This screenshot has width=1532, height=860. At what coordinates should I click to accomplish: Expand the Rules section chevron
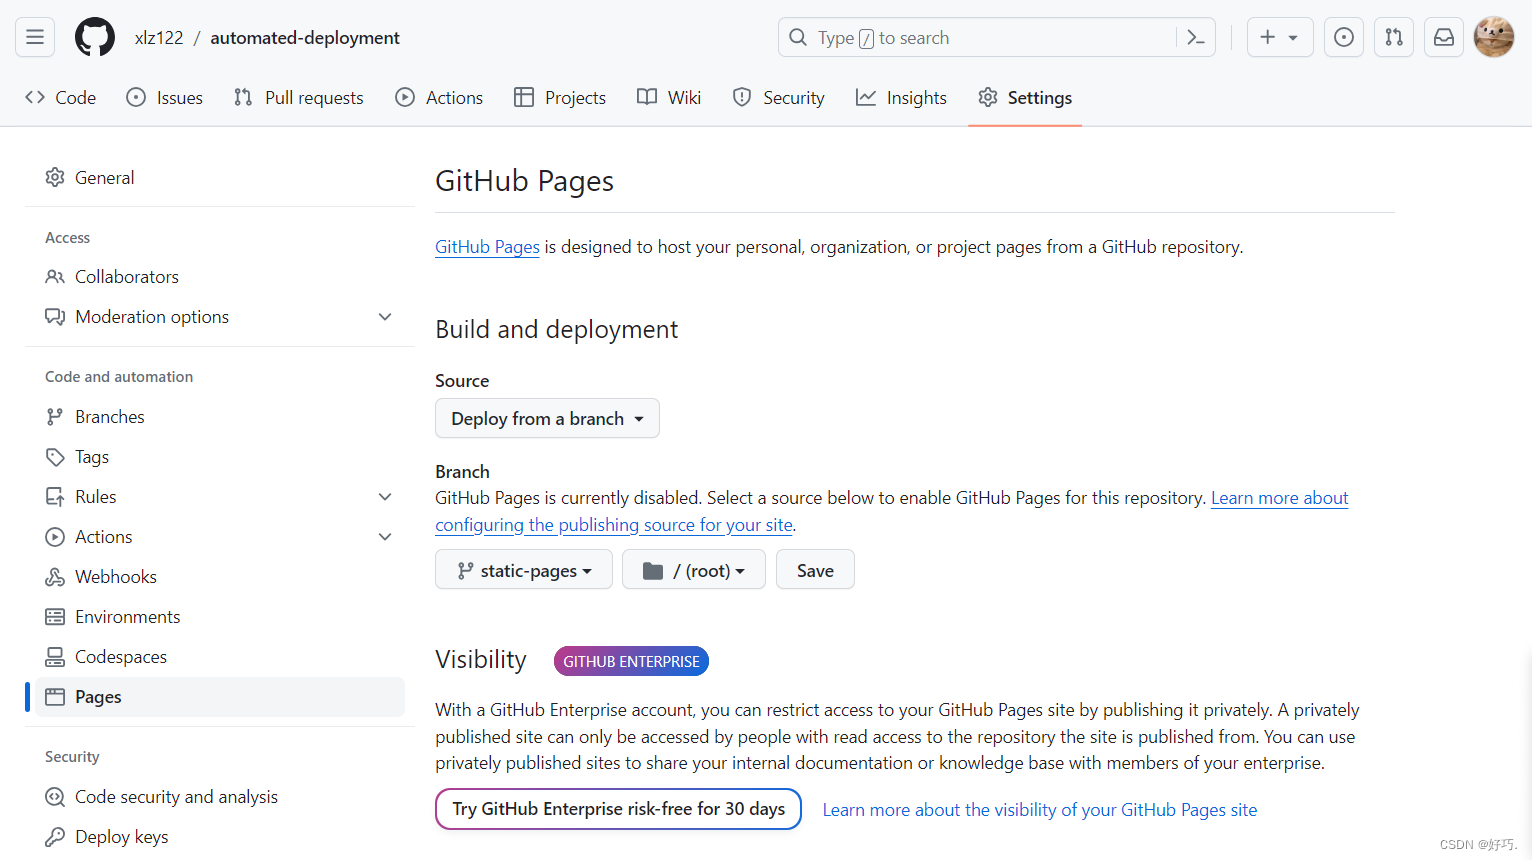point(385,497)
